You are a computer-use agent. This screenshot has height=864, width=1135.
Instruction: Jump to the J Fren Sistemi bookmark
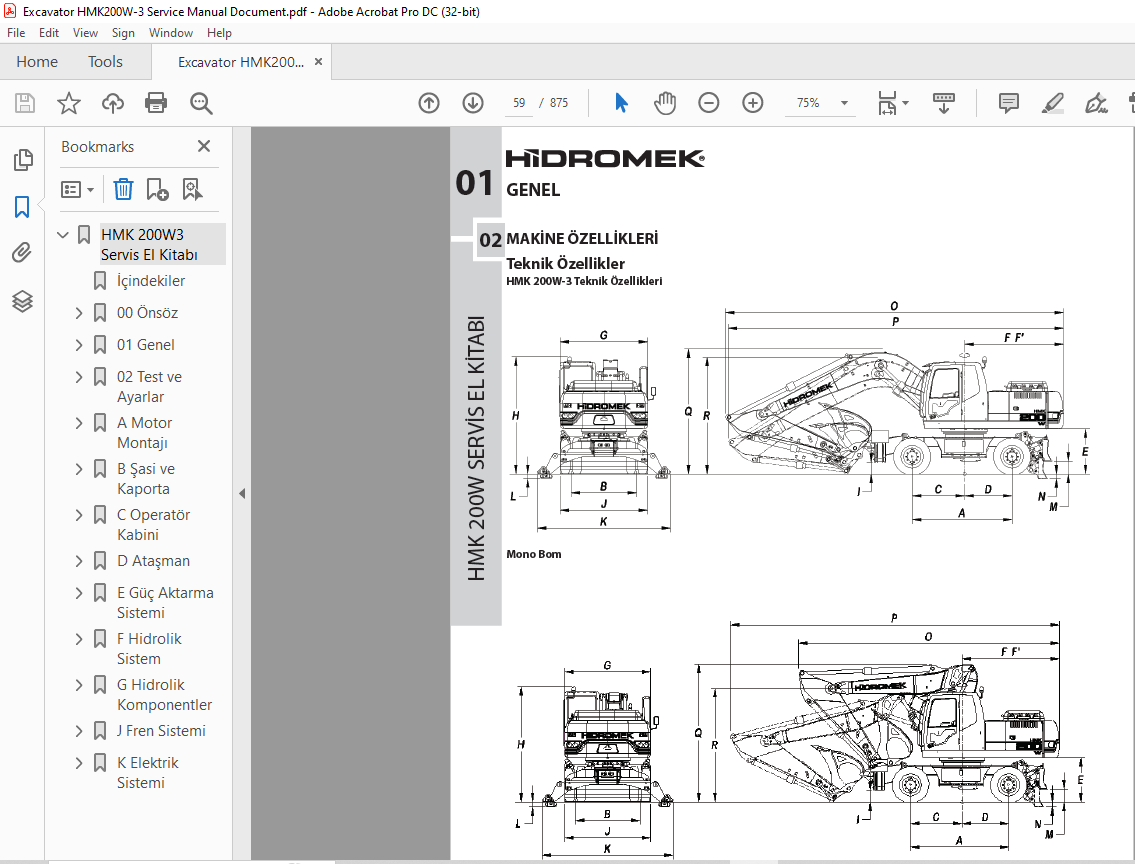tap(161, 731)
